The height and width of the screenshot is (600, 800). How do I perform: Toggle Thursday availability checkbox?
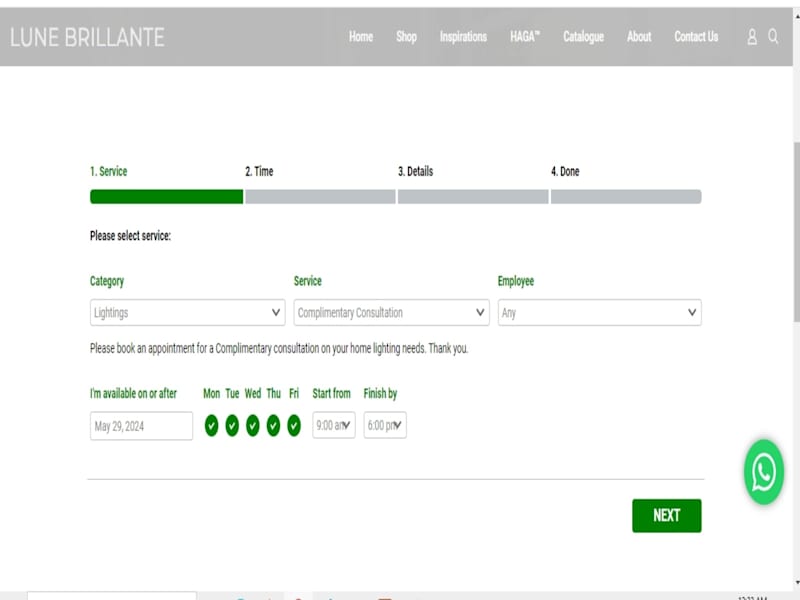coord(273,426)
